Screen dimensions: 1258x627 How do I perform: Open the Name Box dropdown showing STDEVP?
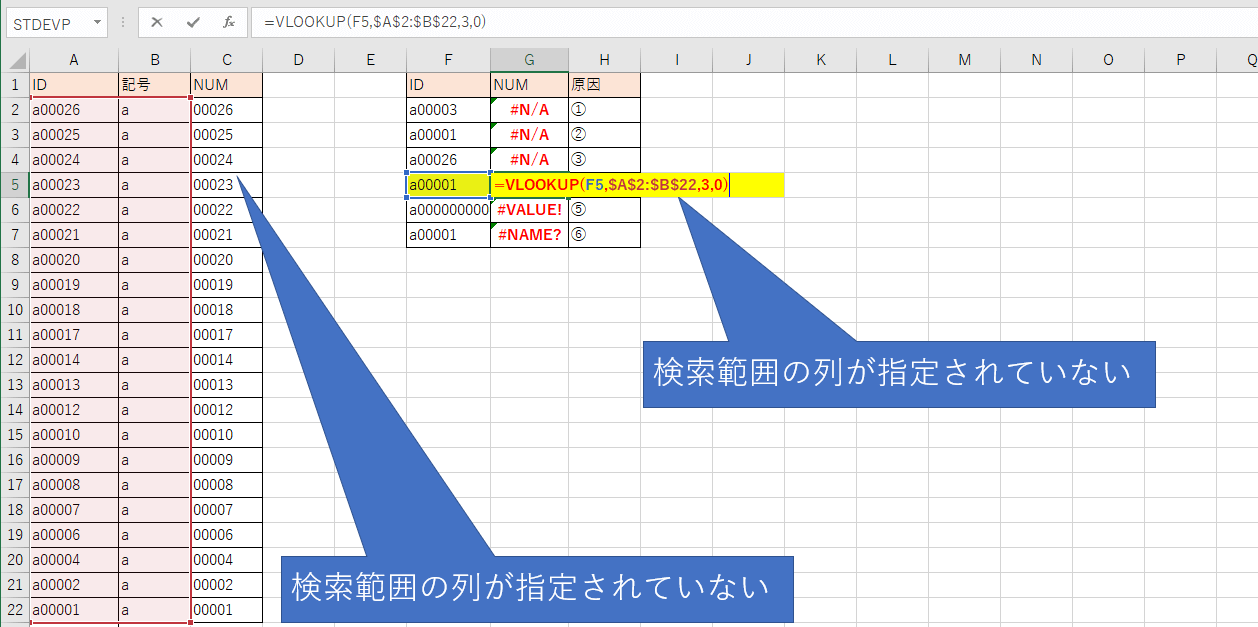pyautogui.click(x=96, y=21)
